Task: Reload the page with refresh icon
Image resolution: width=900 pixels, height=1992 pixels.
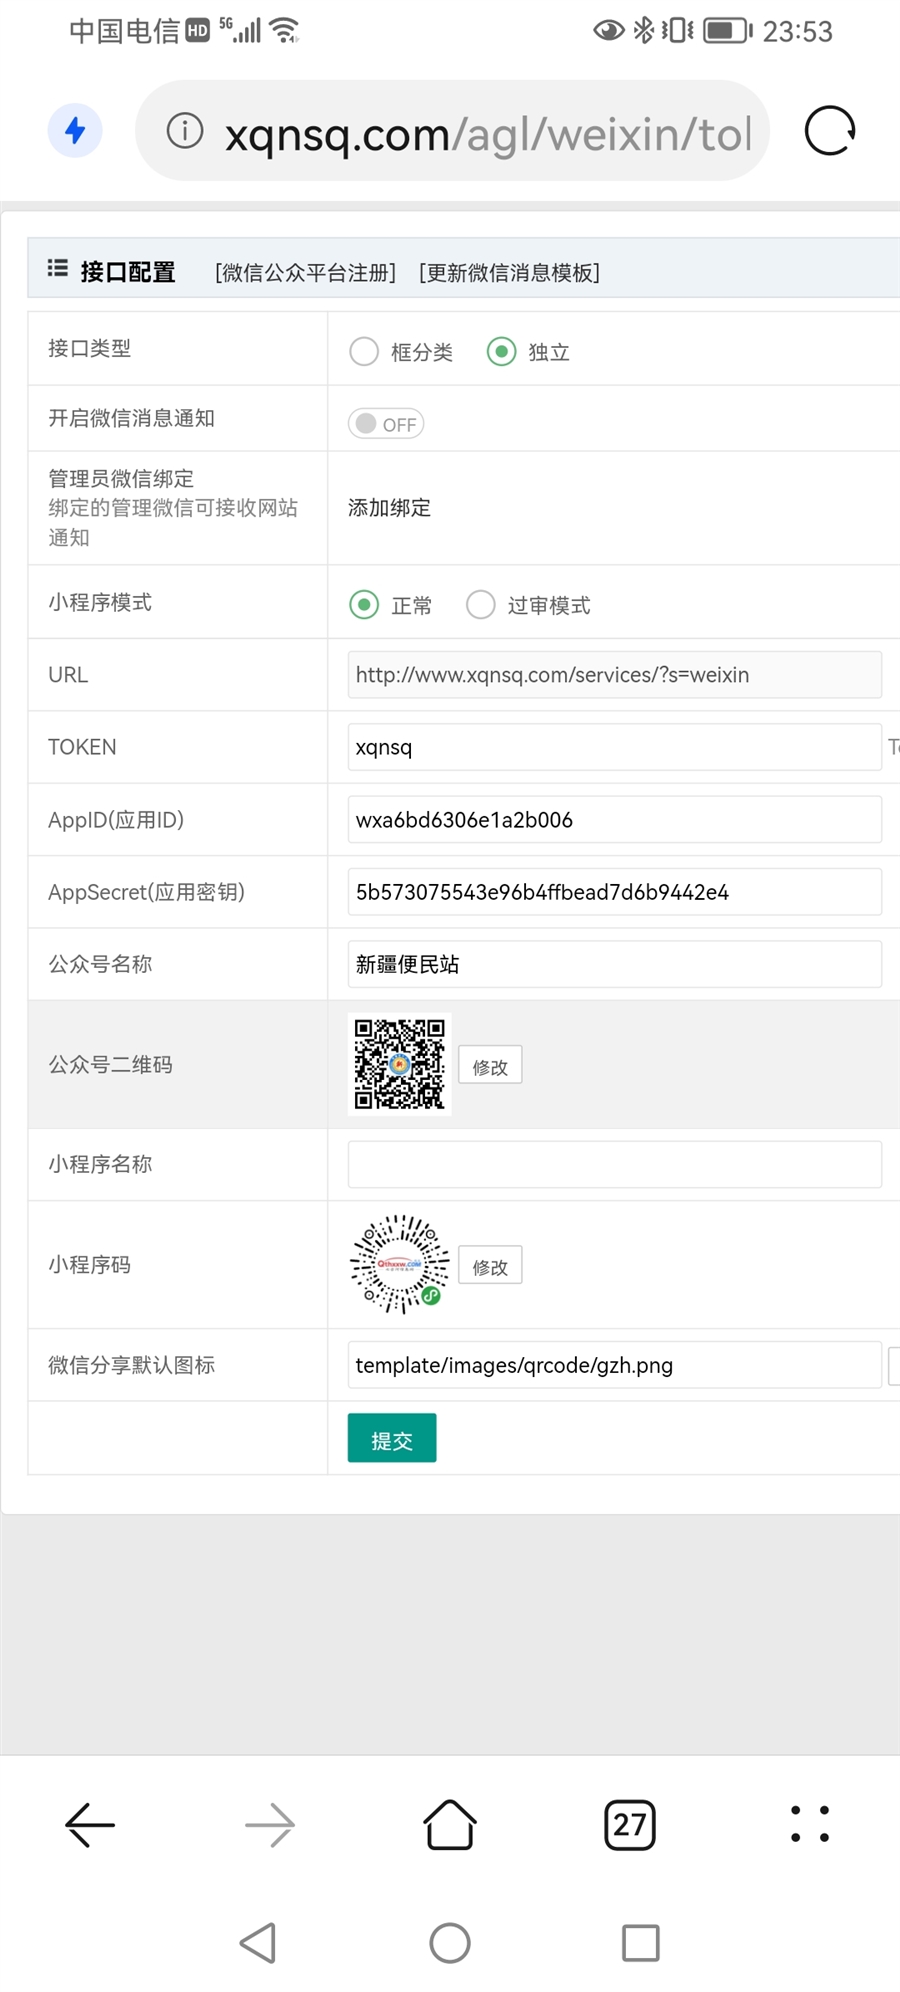Action: tap(830, 131)
